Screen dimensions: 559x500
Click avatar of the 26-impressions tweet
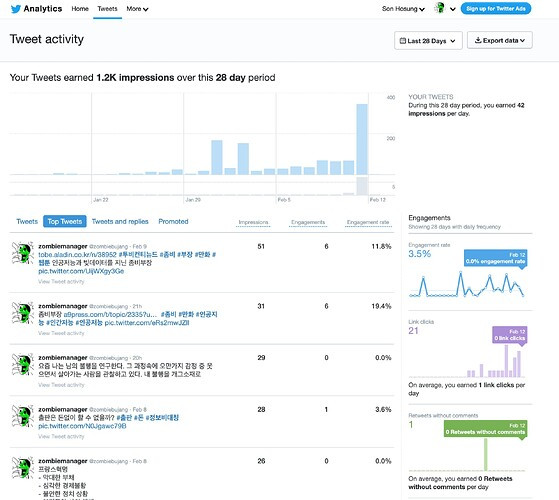[22, 468]
